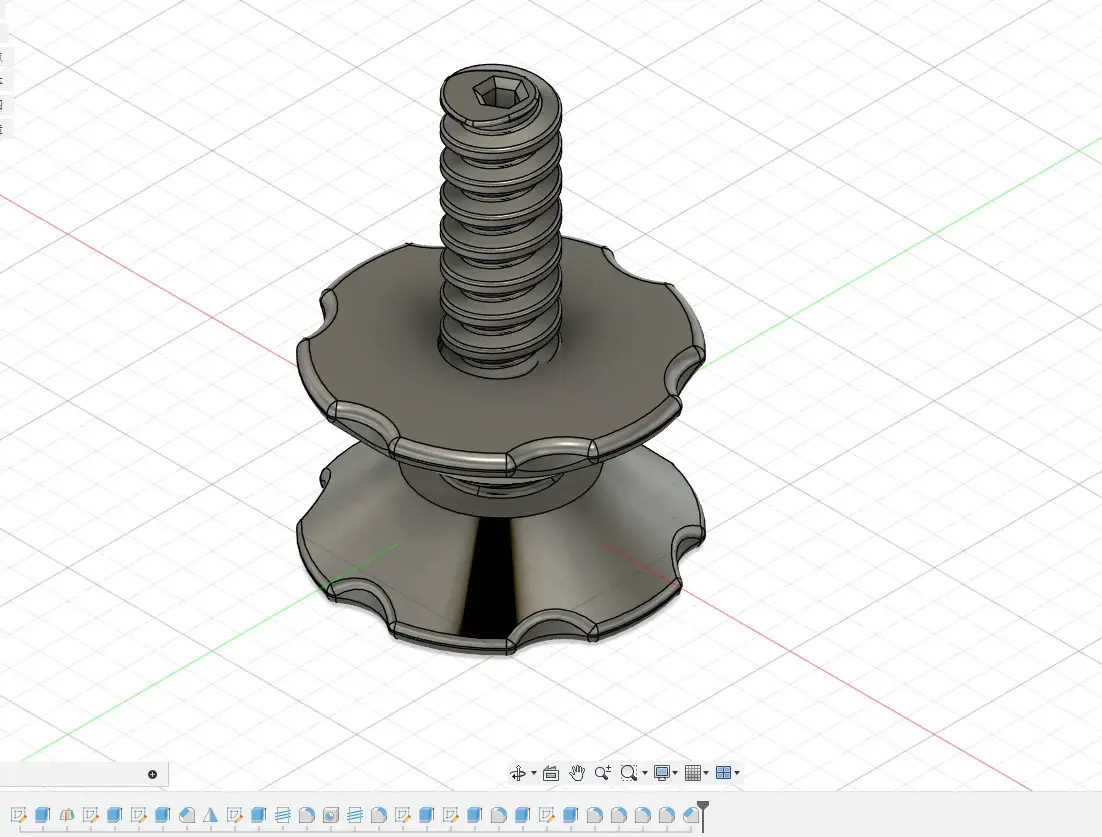Select the Zoom magnifier tool
Screen dimensions: 1102x837
[602, 773]
